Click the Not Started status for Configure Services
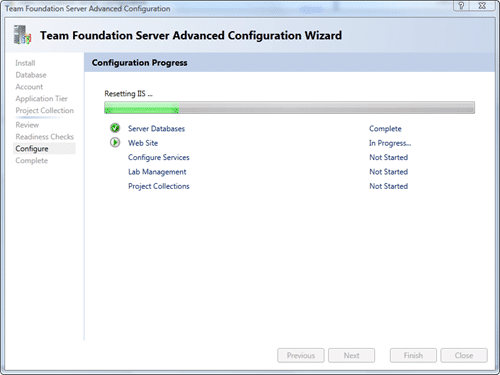This screenshot has width=500, height=375. pyautogui.click(x=388, y=157)
